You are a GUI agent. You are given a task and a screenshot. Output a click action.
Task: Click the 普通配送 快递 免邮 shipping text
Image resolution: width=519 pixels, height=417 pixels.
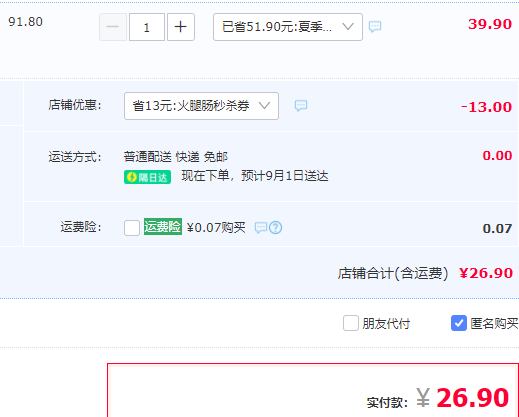click(175, 157)
